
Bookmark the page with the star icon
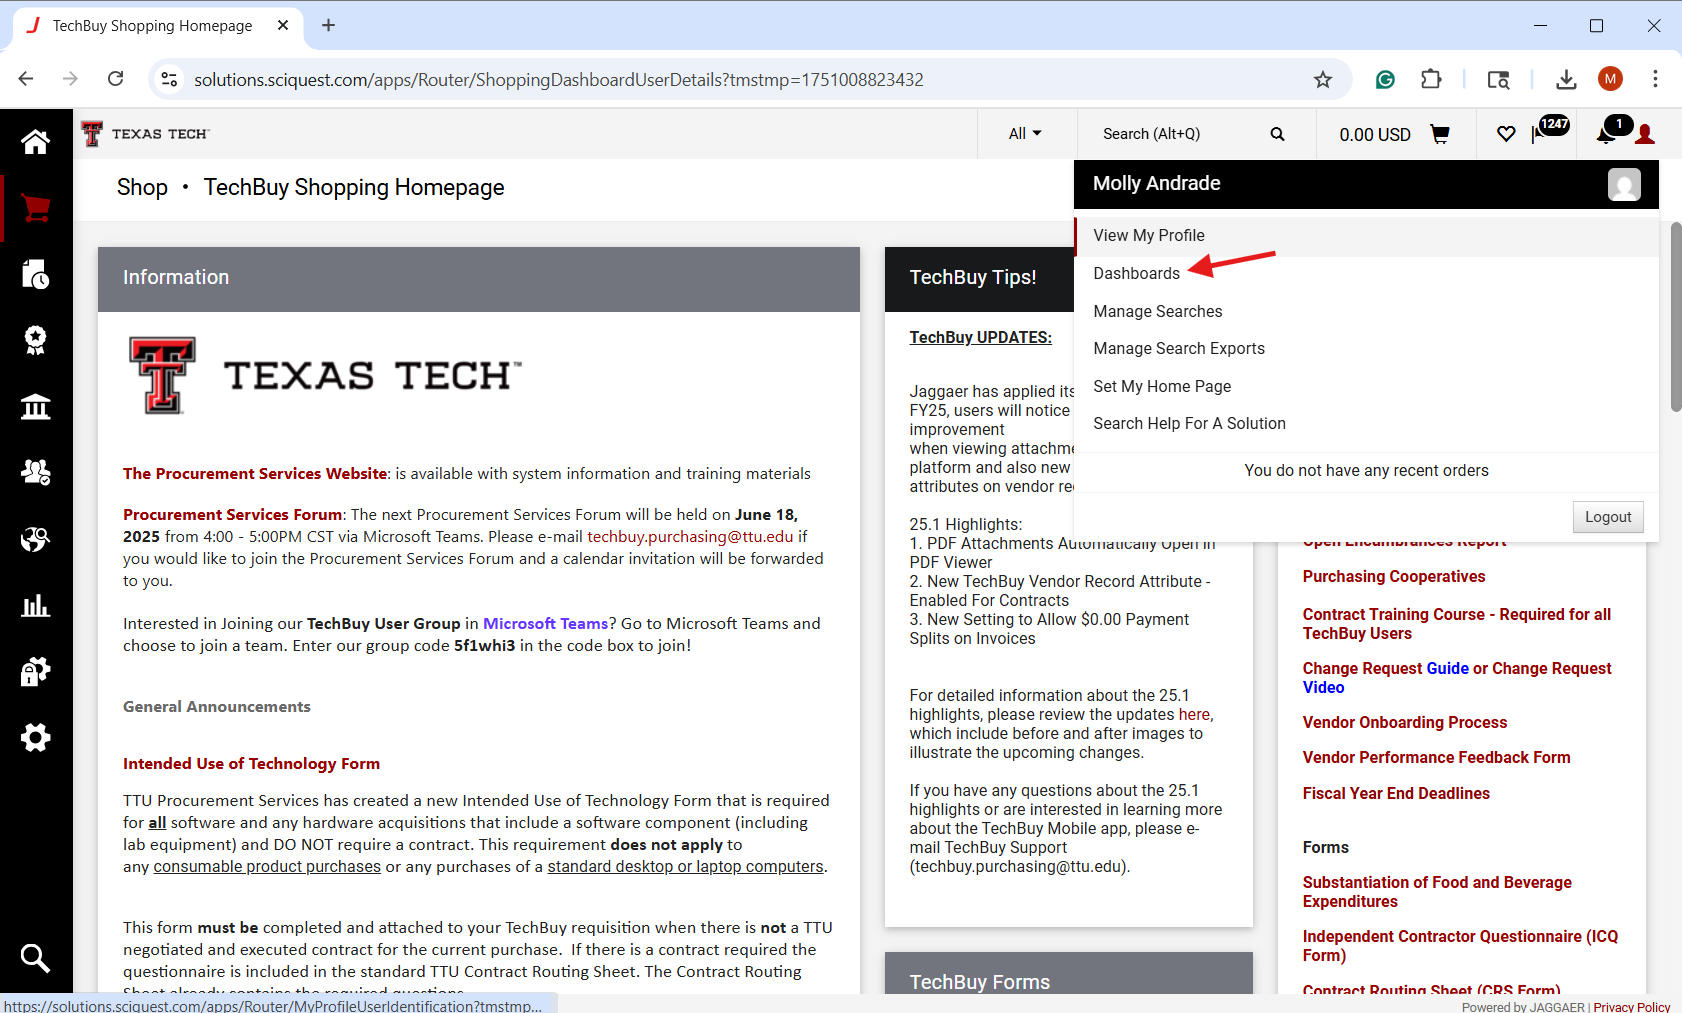[1323, 79]
